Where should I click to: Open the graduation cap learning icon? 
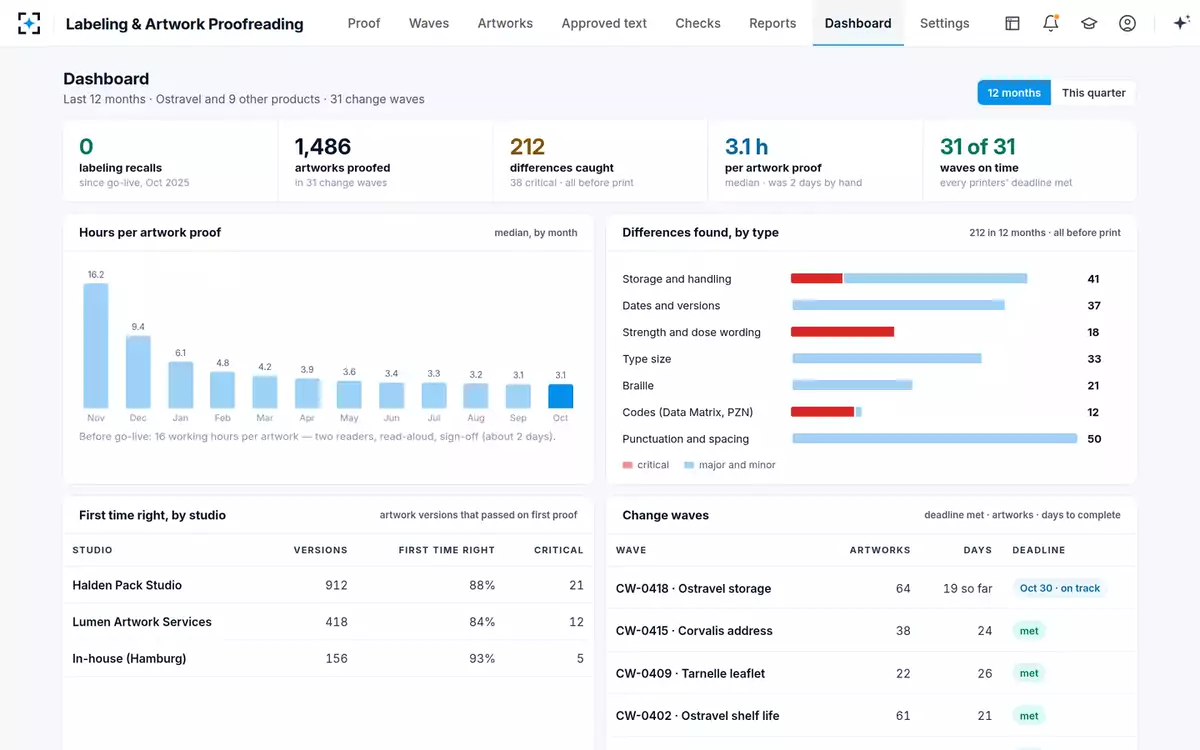click(1089, 23)
